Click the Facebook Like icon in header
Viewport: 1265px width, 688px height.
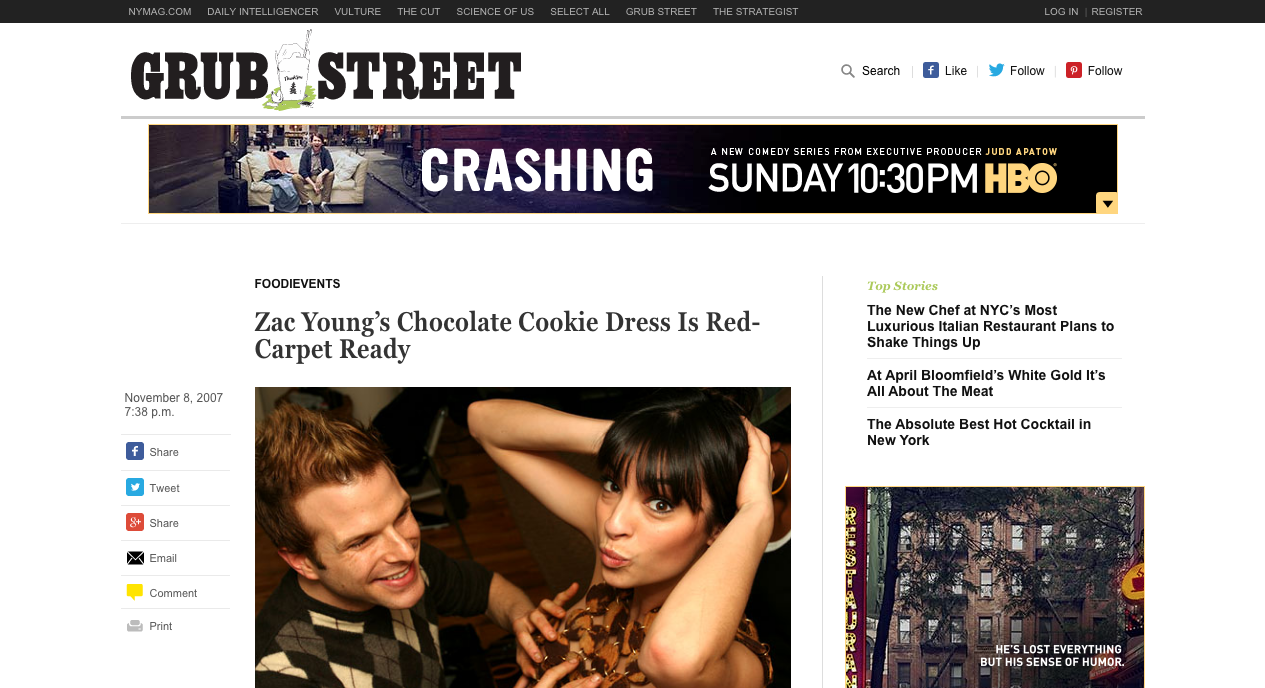pyautogui.click(x=931, y=70)
